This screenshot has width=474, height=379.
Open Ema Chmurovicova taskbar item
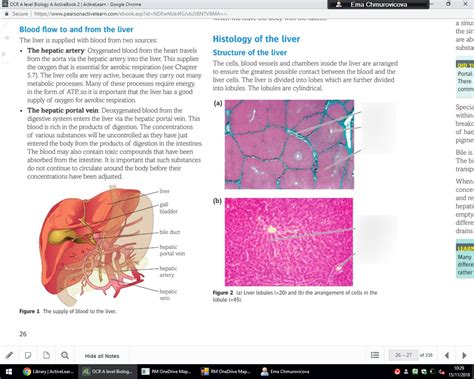pos(285,372)
